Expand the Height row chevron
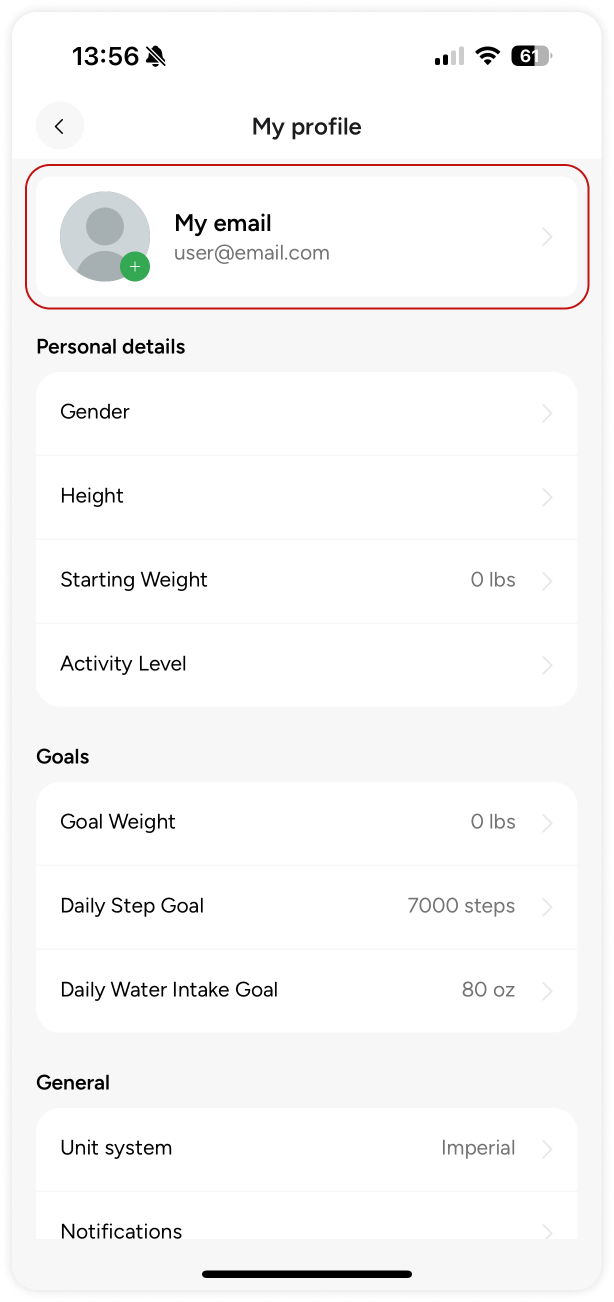Image resolution: width=614 pixels, height=1302 pixels. click(x=547, y=497)
